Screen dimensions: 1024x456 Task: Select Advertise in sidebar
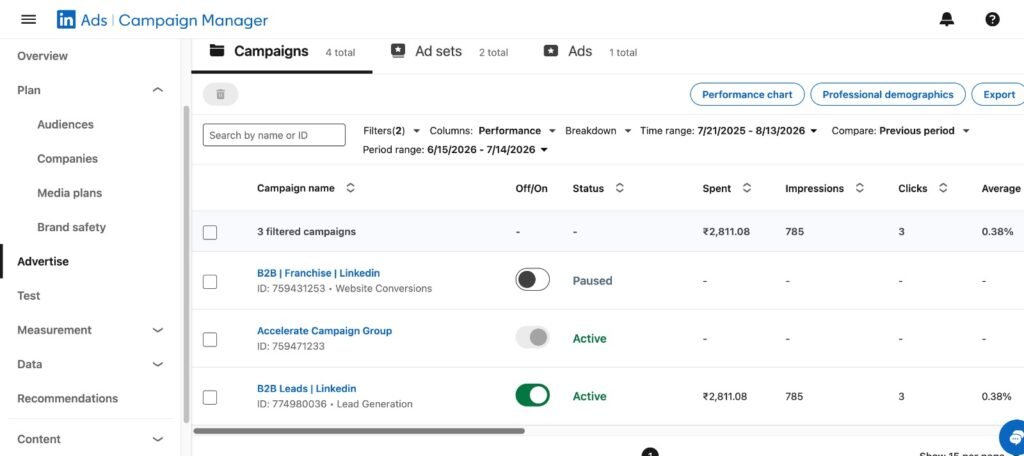click(x=43, y=261)
